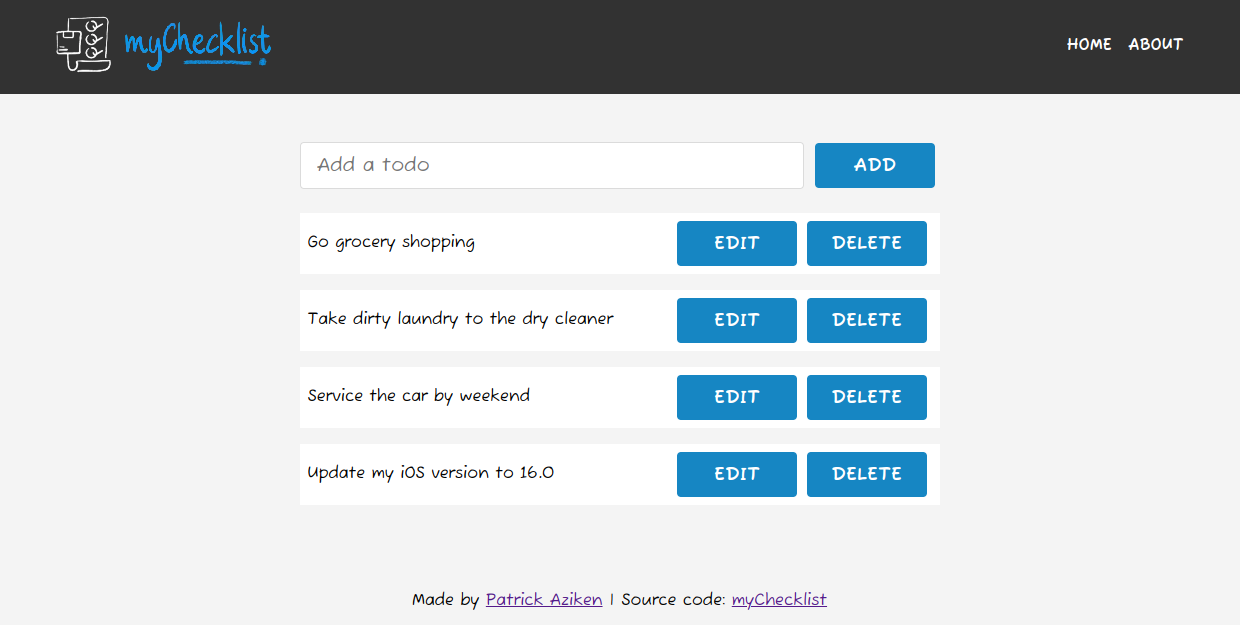
Task: Delete the dirty laundry dry cleaner todo
Action: pyautogui.click(x=866, y=320)
